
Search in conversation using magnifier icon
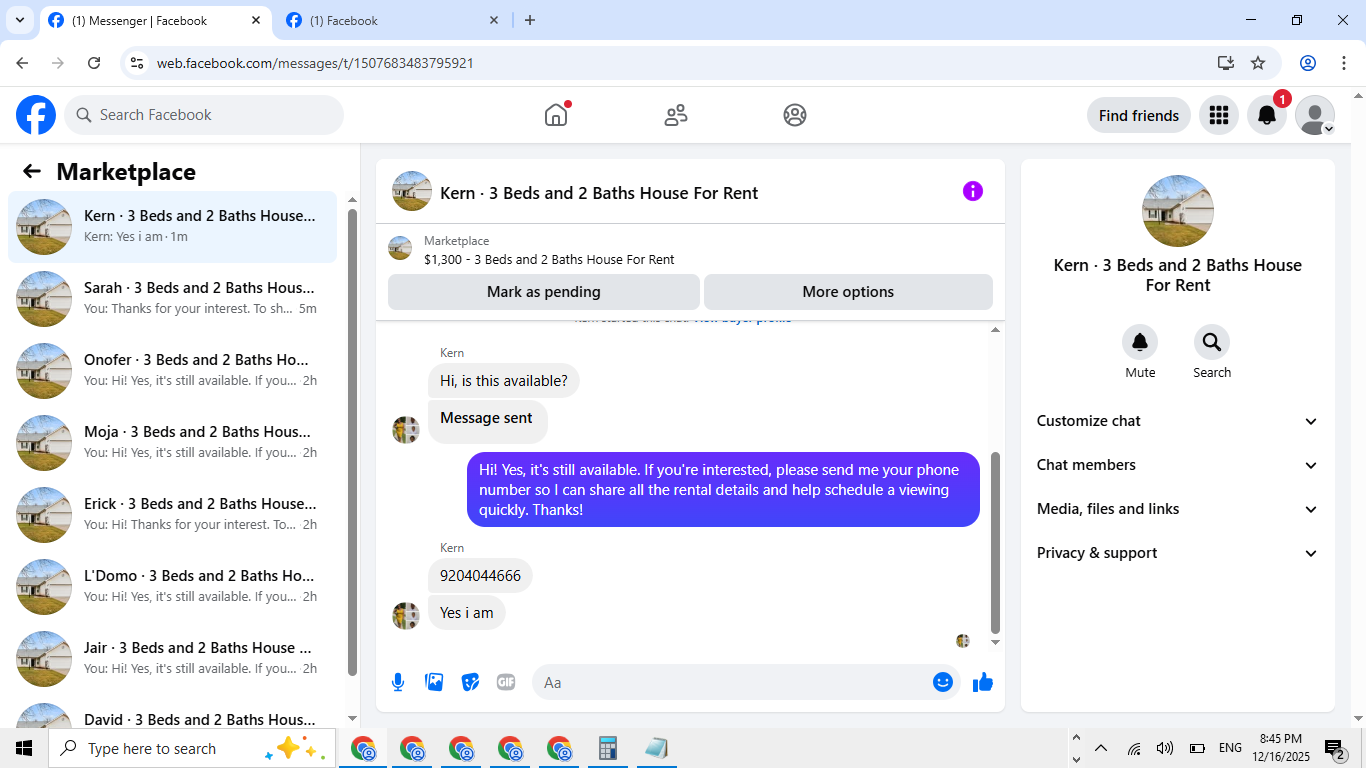(1212, 343)
